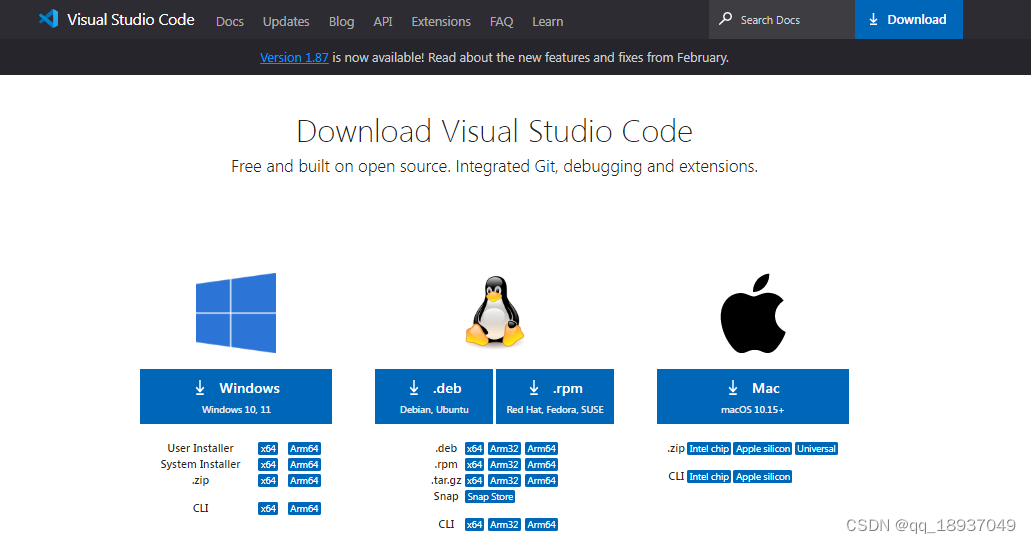1031x543 pixels.
Task: Download the Windows 10, 11 installer
Action: pos(236,396)
